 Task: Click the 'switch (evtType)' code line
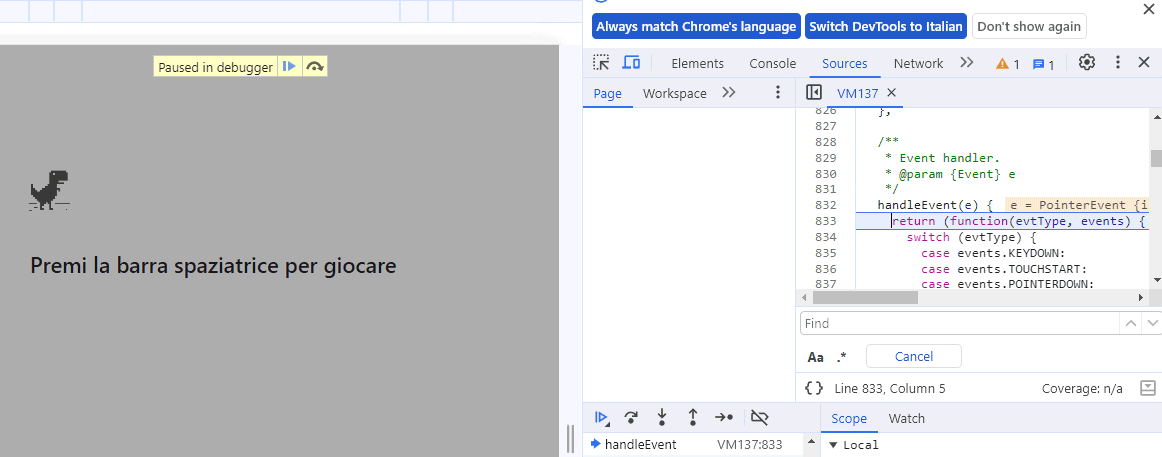(970, 237)
